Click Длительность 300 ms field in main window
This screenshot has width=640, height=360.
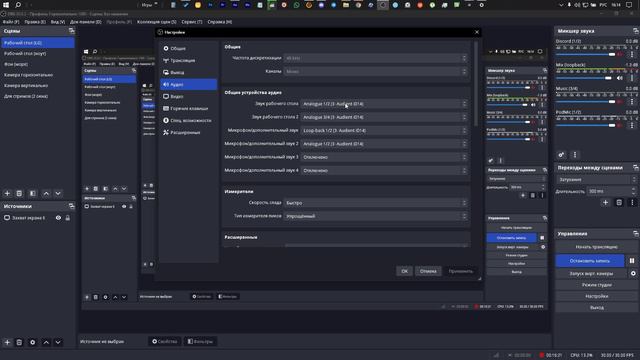tap(611, 191)
